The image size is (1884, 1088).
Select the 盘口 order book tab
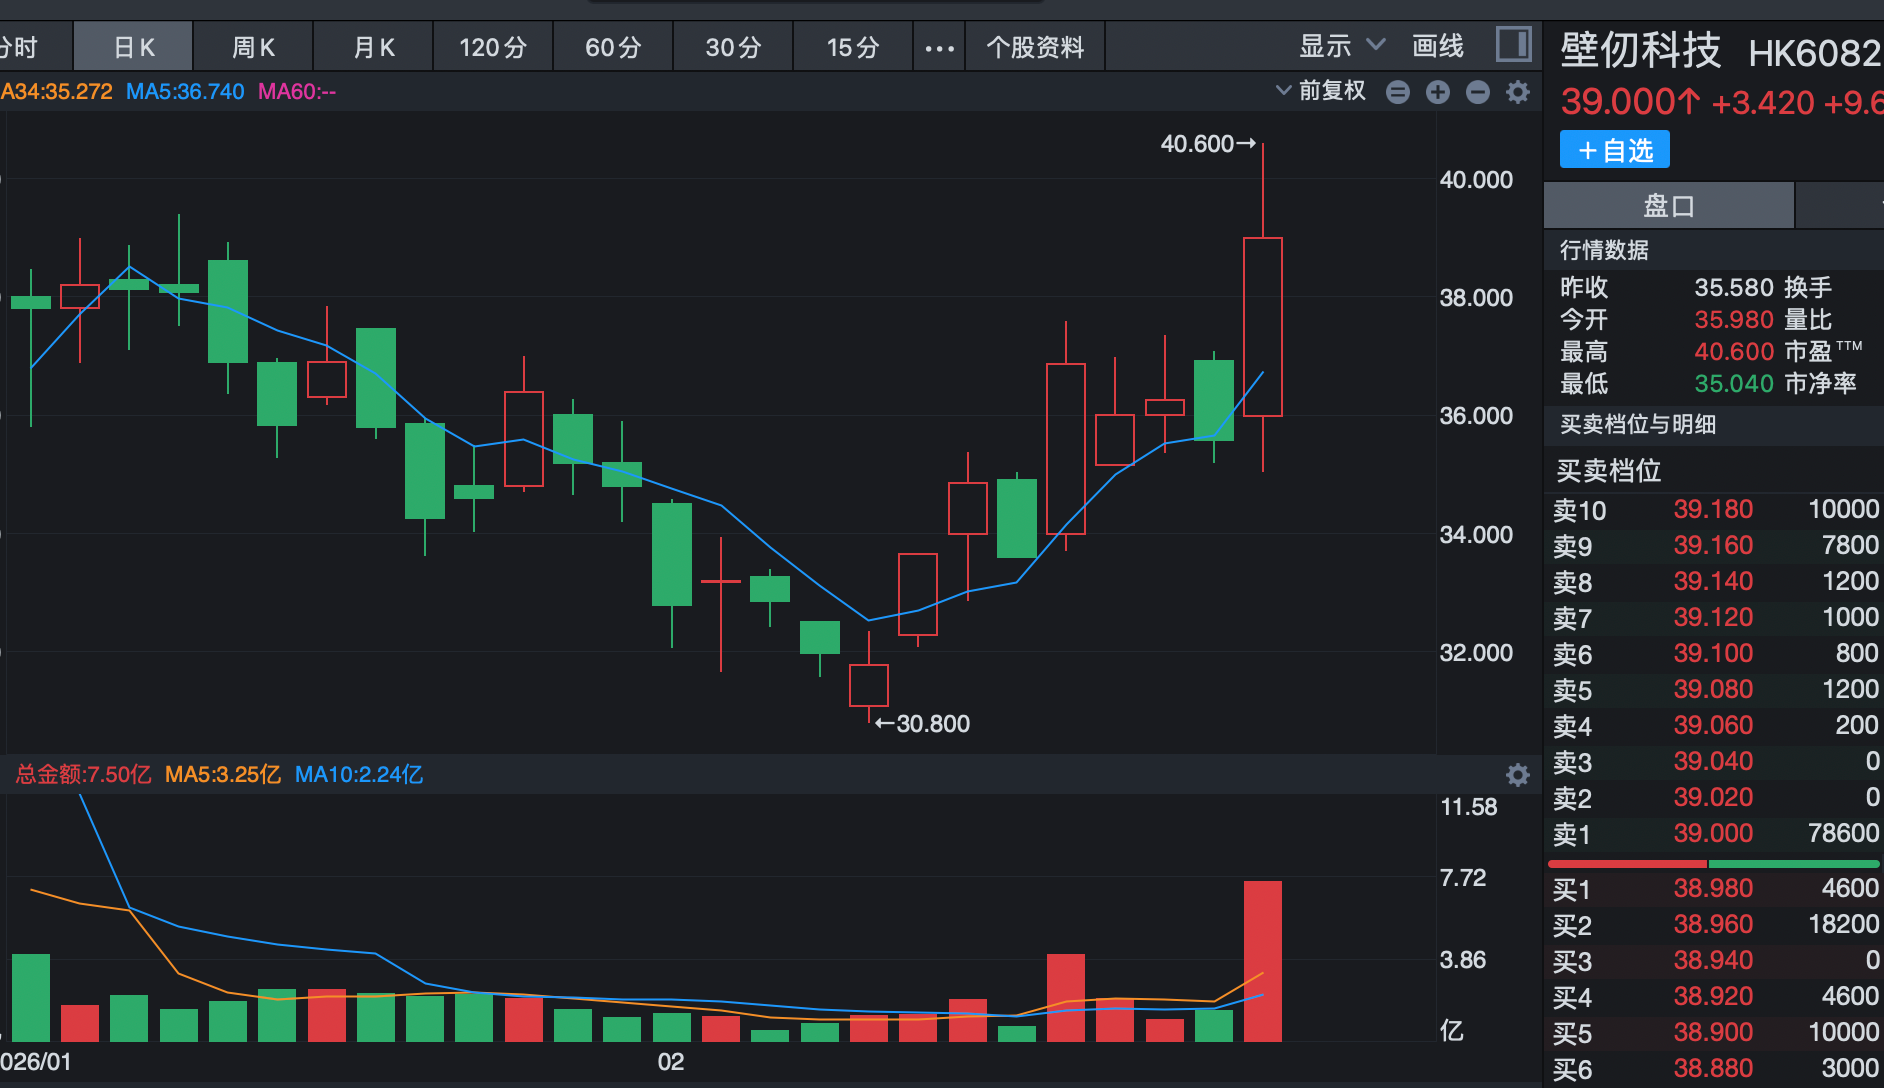point(1669,206)
